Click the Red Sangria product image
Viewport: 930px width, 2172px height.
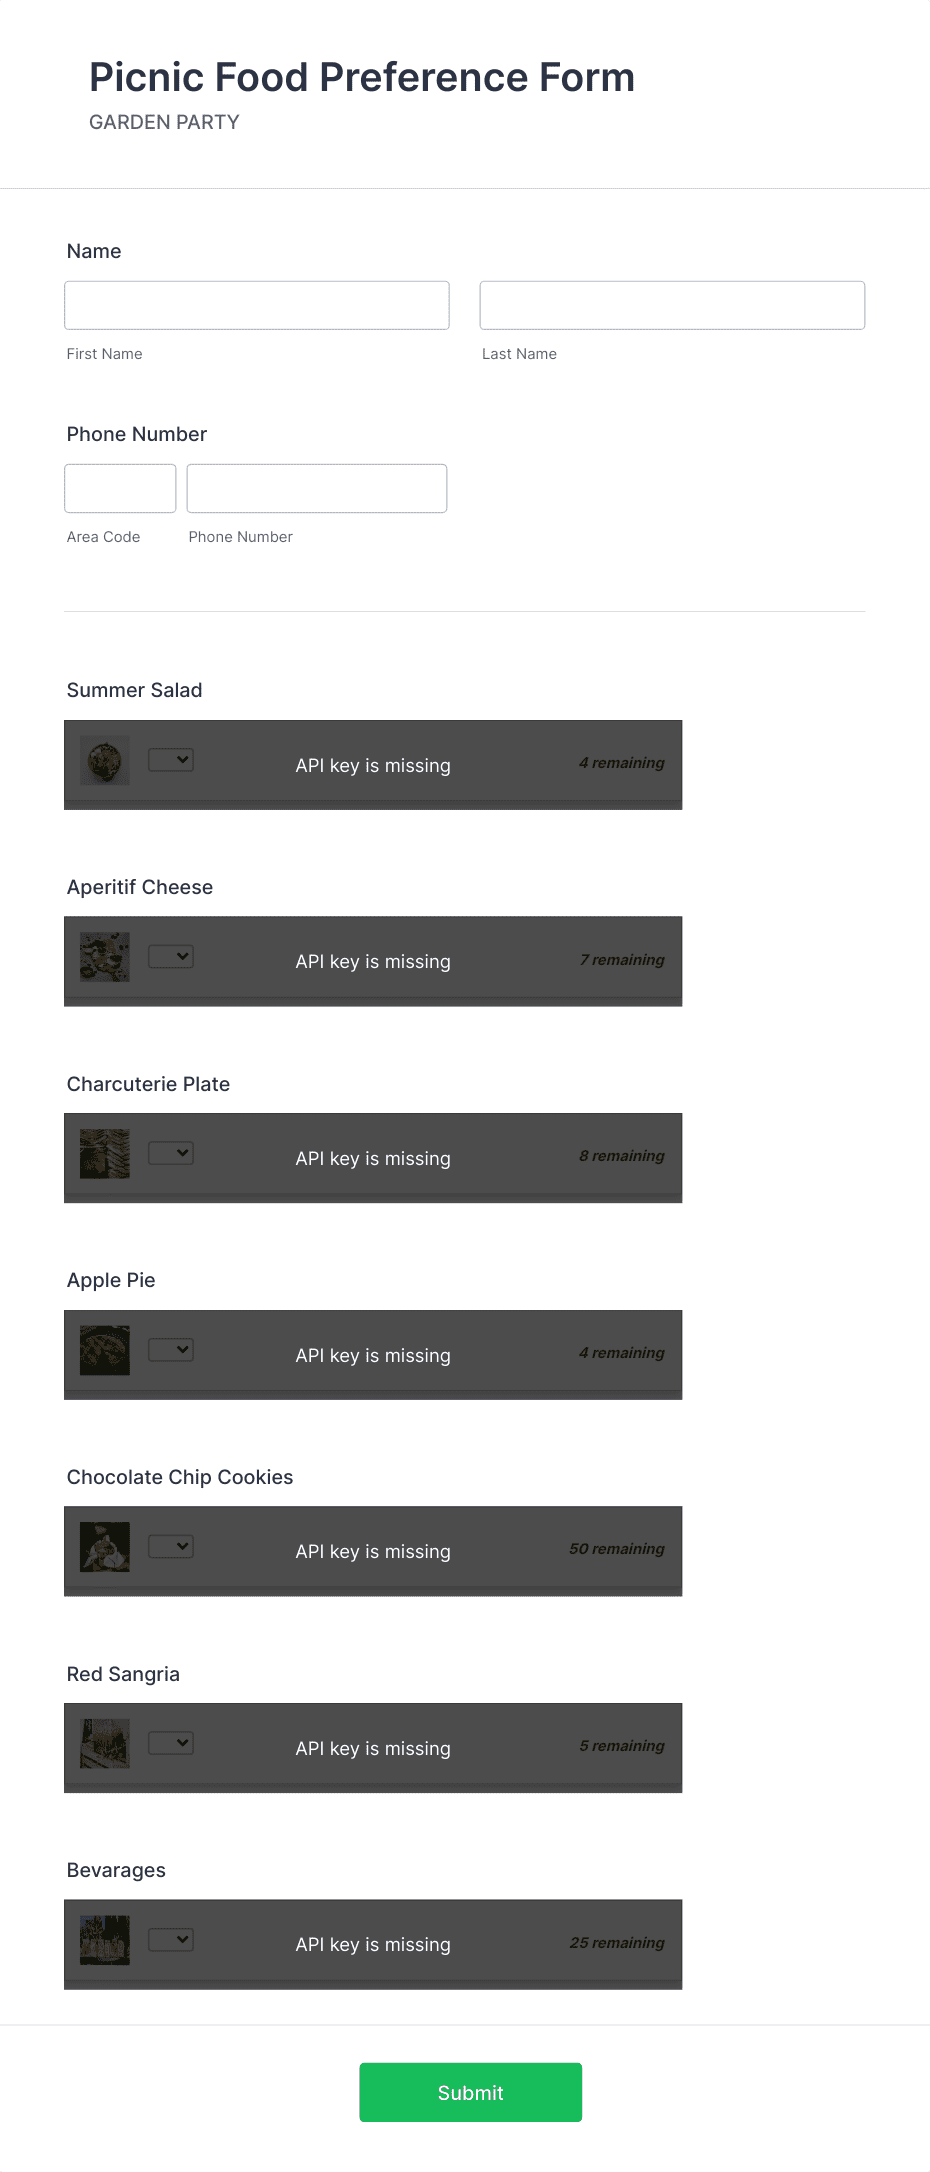point(104,1742)
